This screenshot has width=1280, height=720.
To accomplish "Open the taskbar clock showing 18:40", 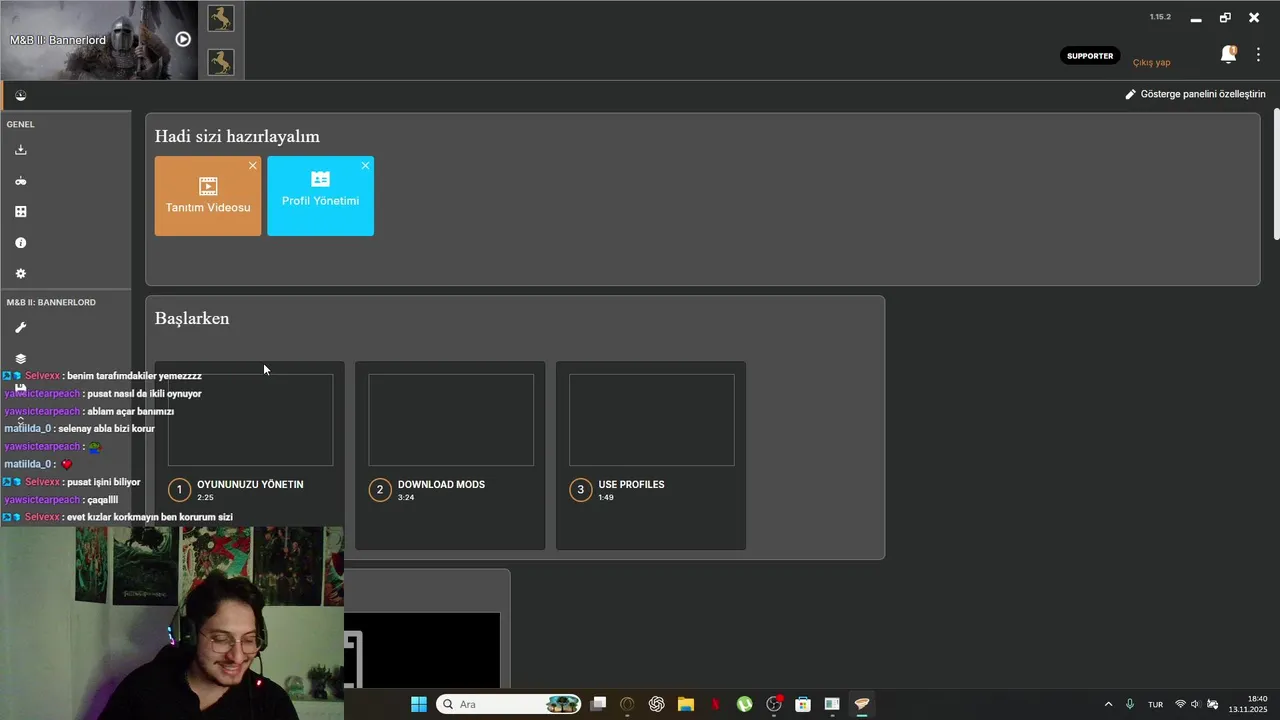I will [x=1249, y=704].
